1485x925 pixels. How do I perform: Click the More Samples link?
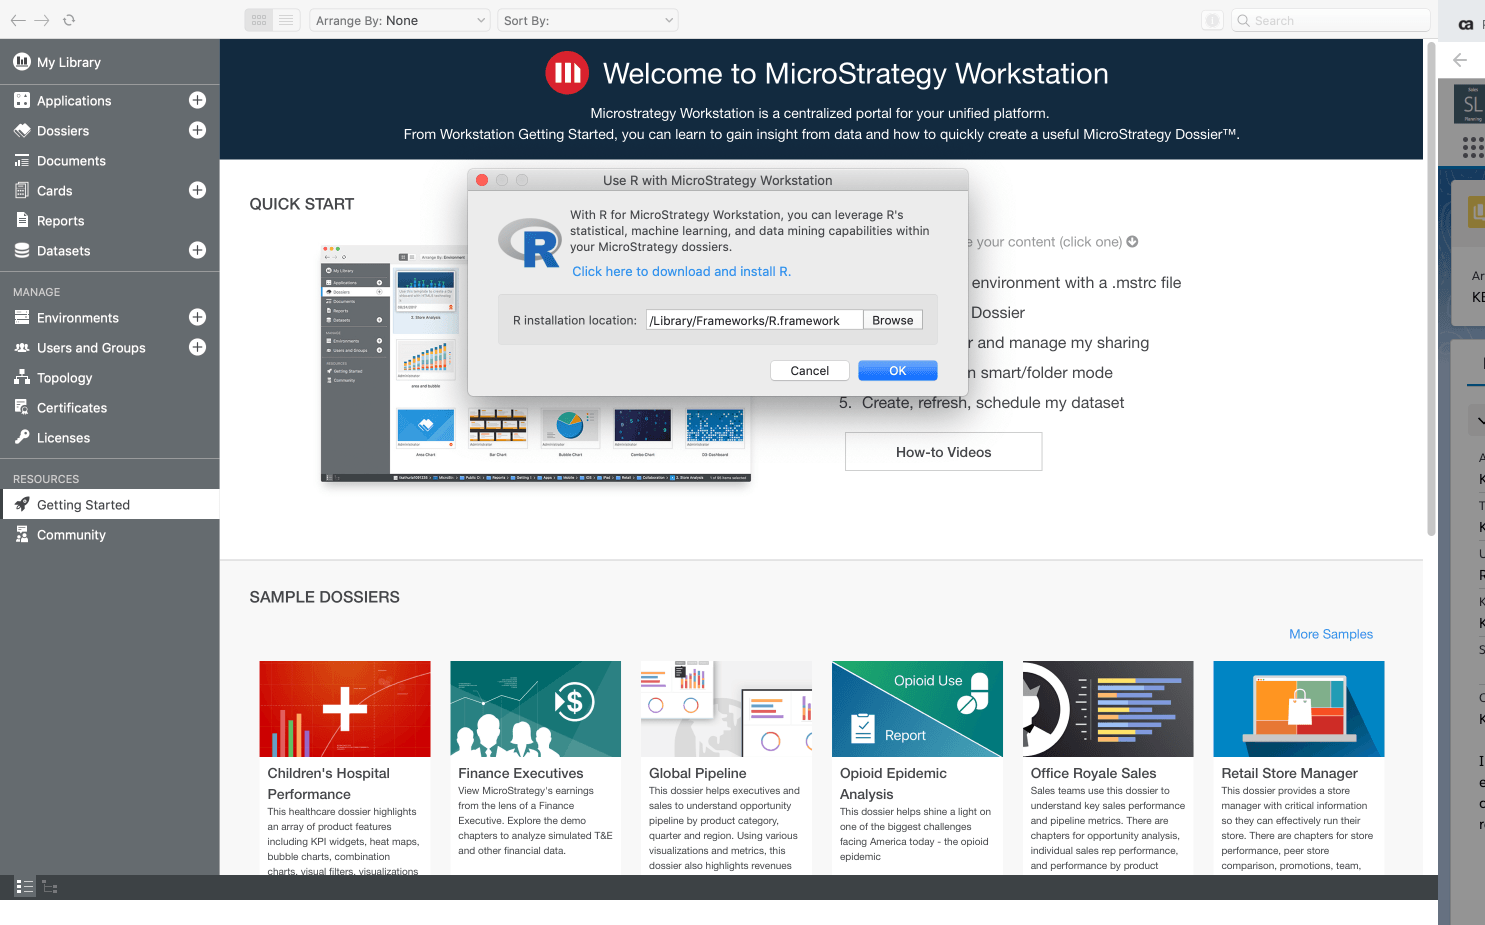click(x=1331, y=634)
